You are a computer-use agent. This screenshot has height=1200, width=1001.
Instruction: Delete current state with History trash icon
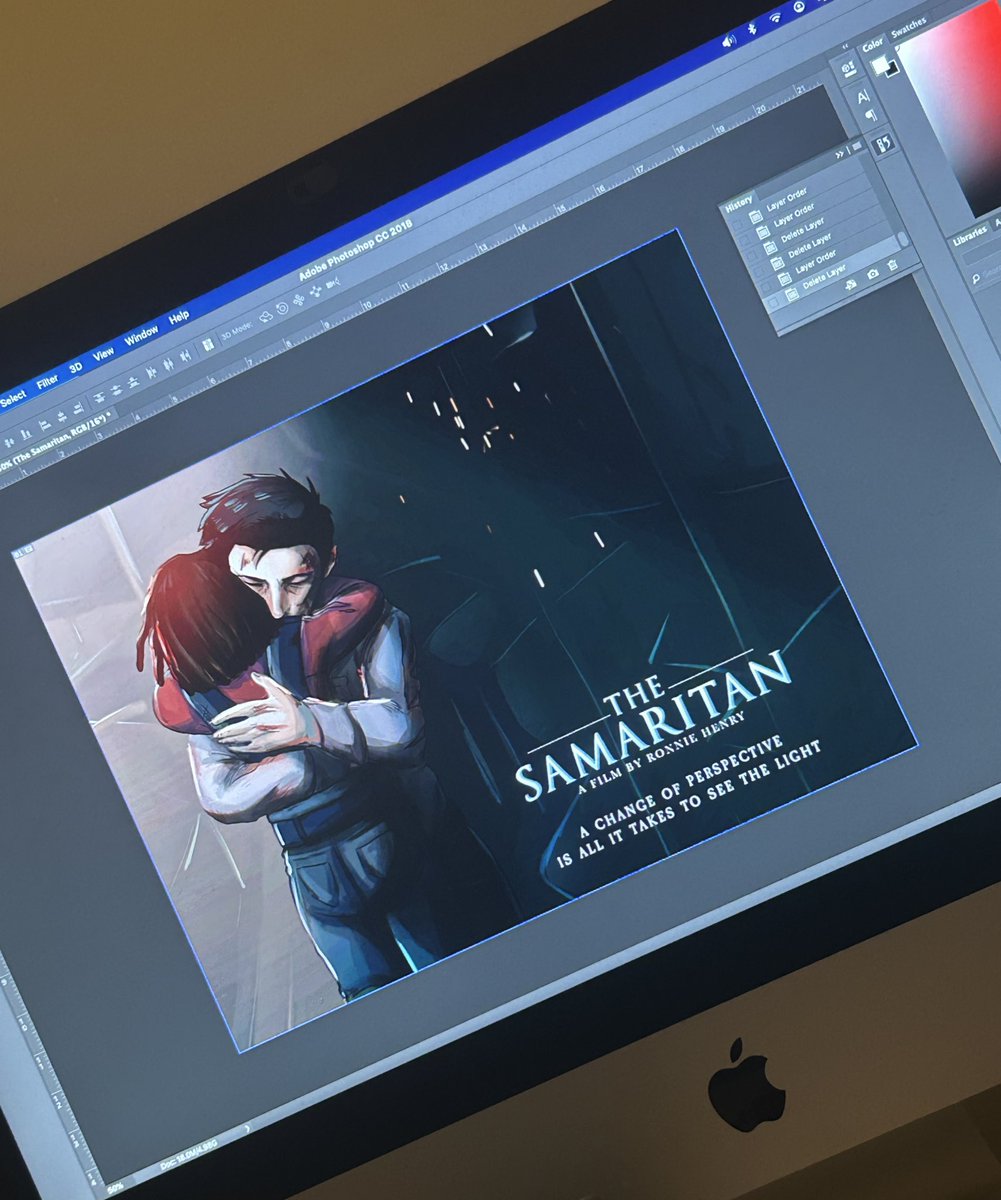[x=892, y=265]
